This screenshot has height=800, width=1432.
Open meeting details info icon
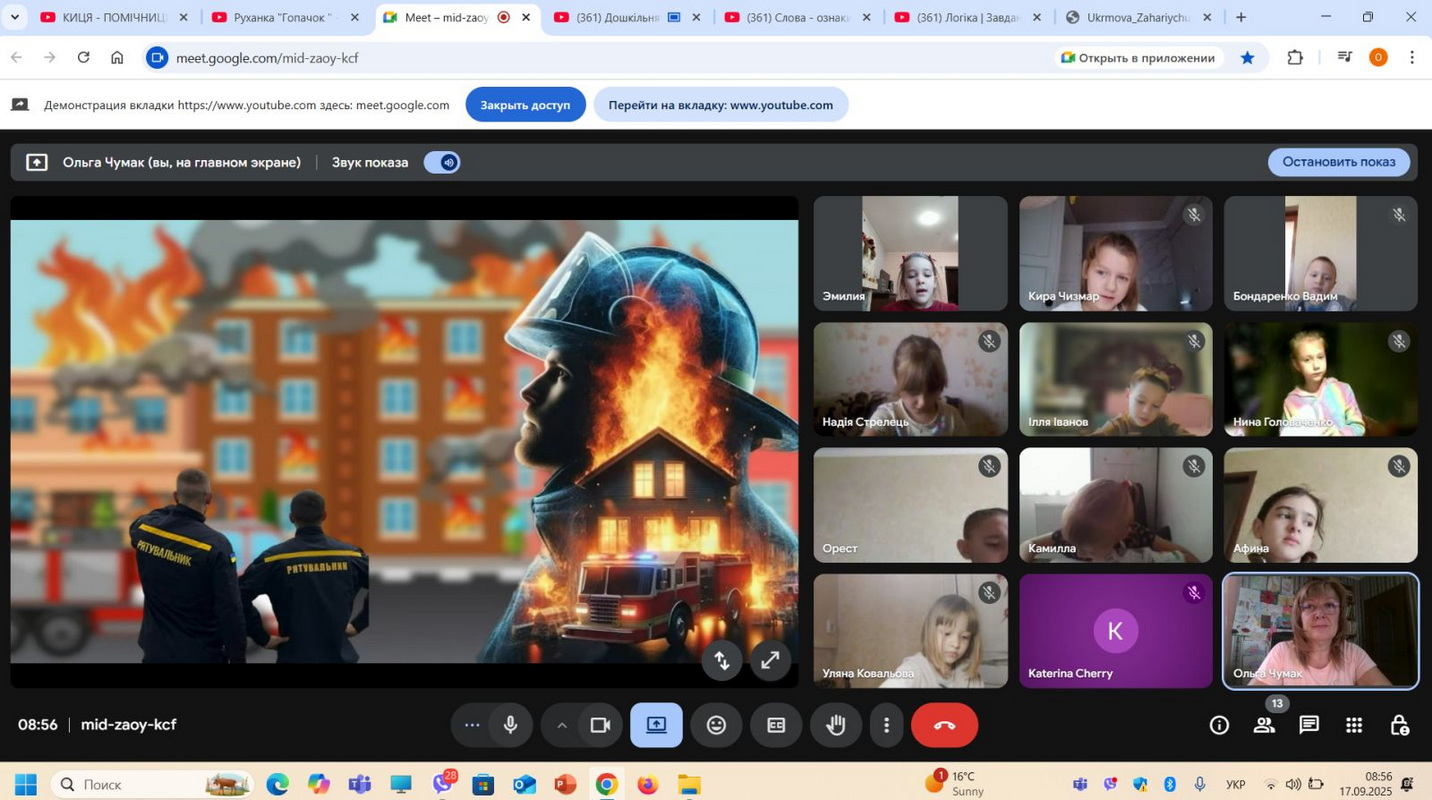[1219, 725]
